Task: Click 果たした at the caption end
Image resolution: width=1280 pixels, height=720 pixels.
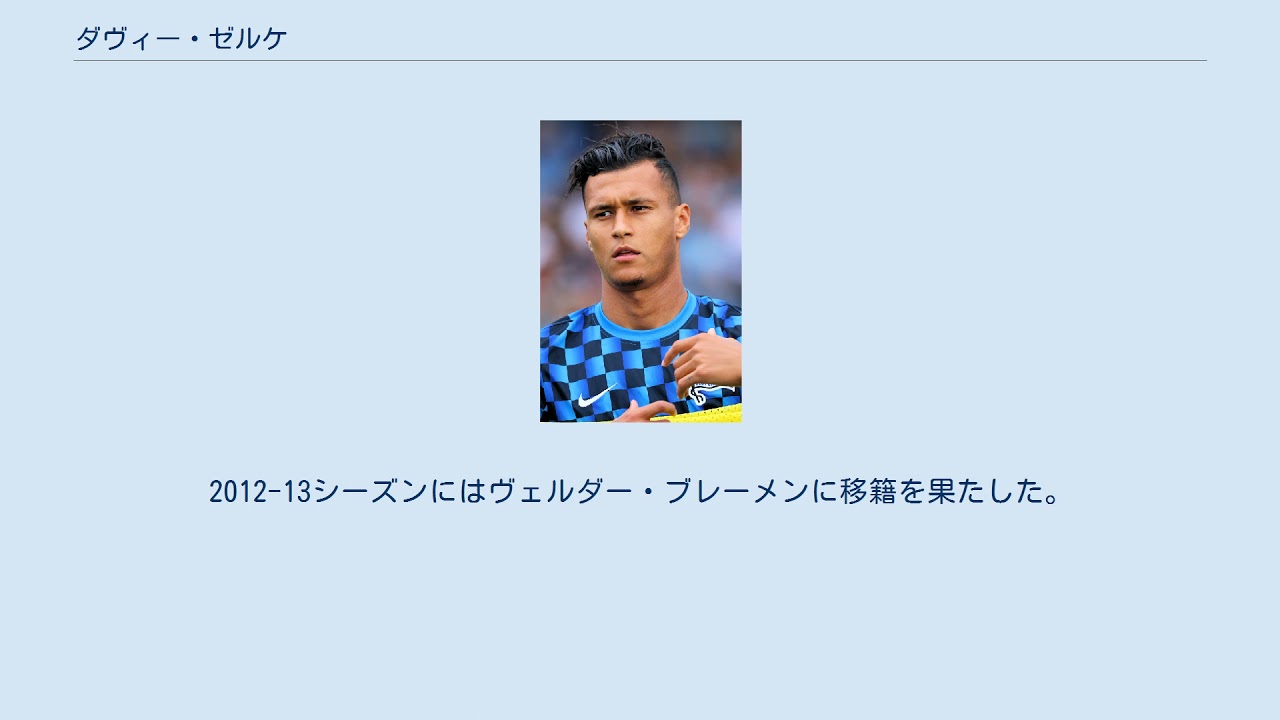Action: [984, 491]
